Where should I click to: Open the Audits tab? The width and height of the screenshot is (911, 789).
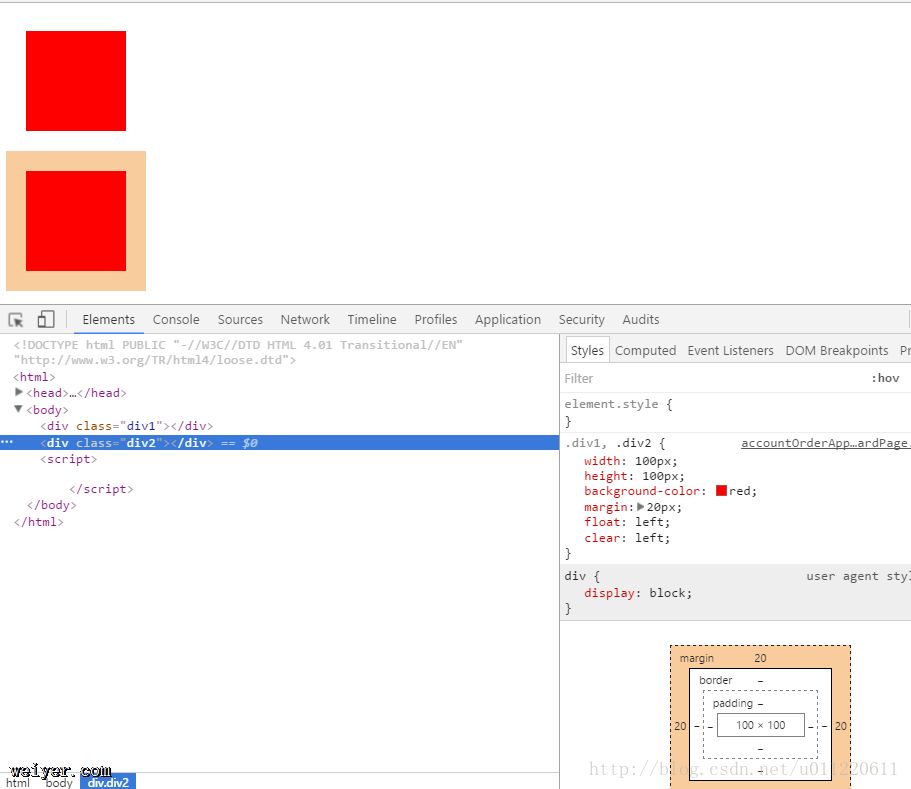[641, 320]
